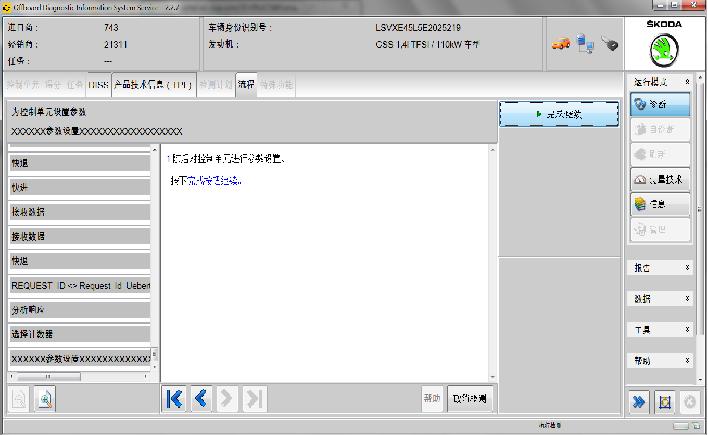Click the double right-arrow icon at bottom right
This screenshot has height=435, width=708.
tap(638, 402)
